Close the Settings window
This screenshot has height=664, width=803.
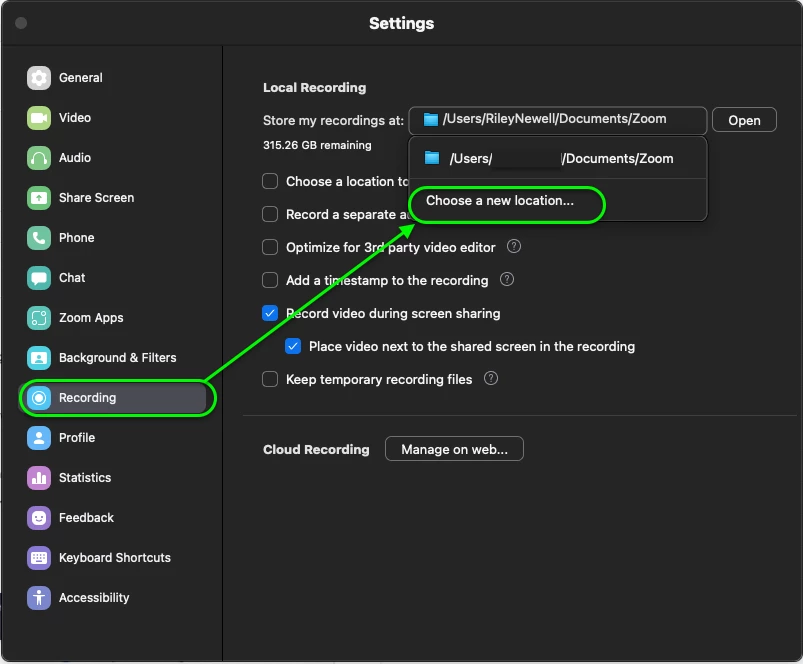(x=21, y=23)
